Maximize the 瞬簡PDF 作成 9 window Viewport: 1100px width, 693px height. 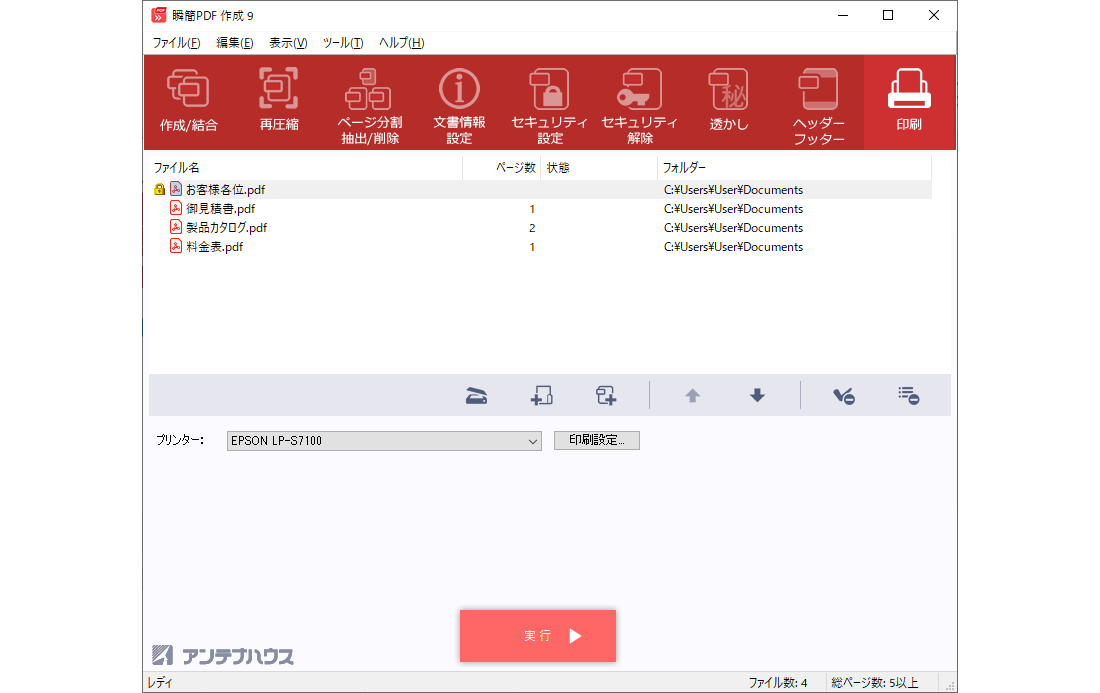click(888, 15)
